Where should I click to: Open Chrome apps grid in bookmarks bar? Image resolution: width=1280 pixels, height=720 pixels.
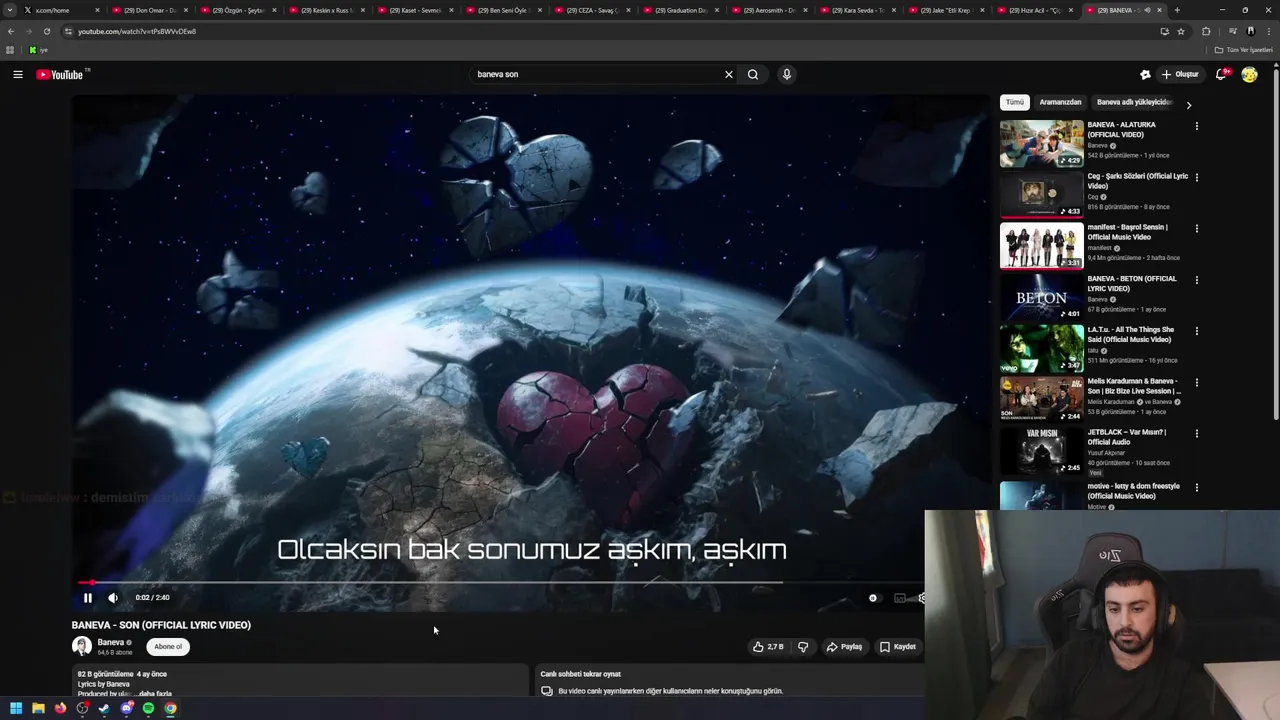coord(10,49)
